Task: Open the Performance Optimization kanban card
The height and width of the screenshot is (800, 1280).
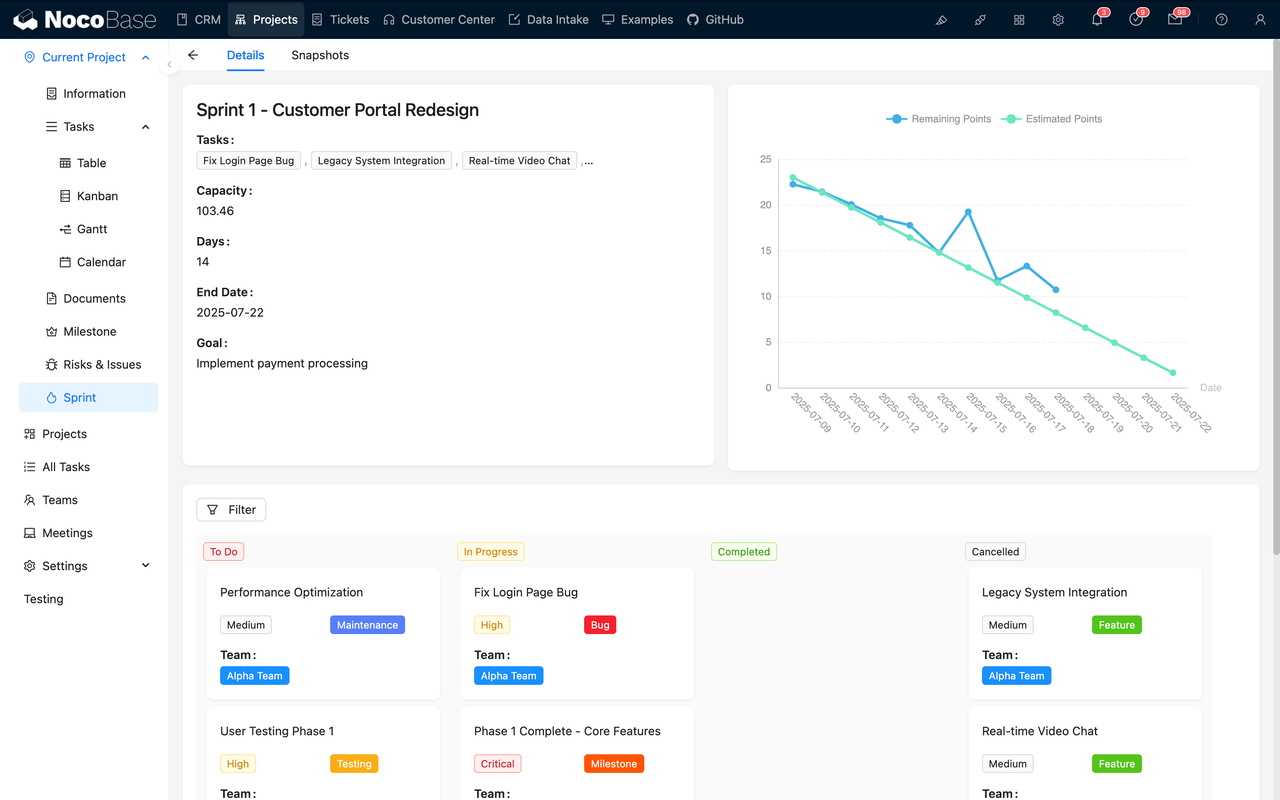Action: (x=323, y=634)
